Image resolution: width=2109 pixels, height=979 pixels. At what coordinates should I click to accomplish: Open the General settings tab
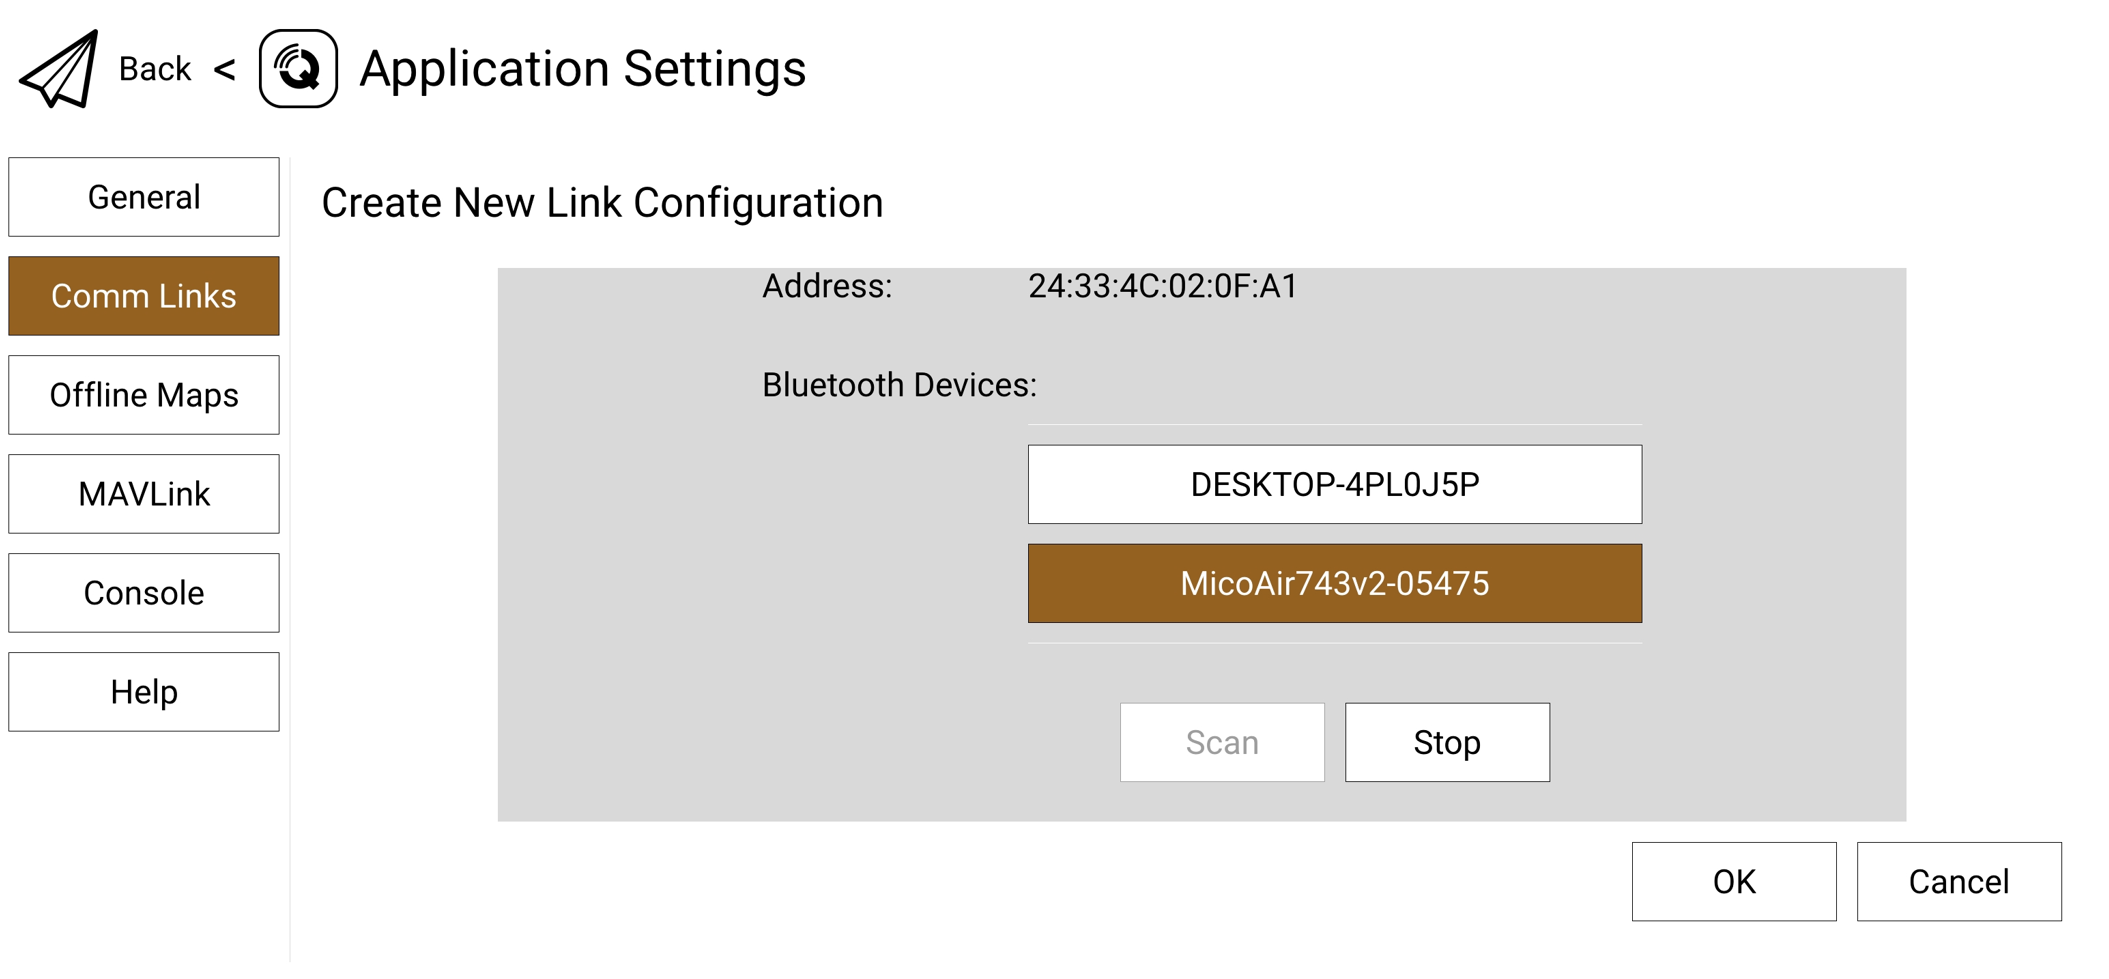[x=144, y=197]
